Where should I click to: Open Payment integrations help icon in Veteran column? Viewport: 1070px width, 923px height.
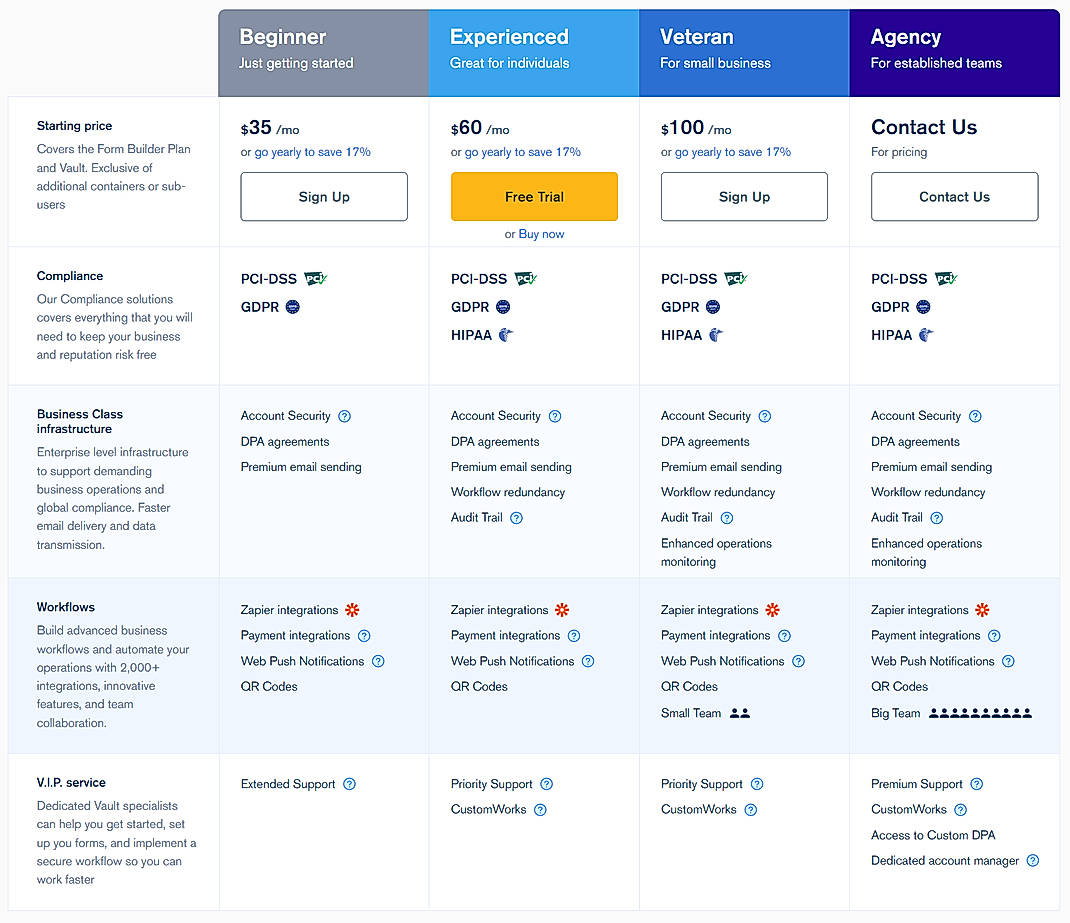[x=784, y=635]
